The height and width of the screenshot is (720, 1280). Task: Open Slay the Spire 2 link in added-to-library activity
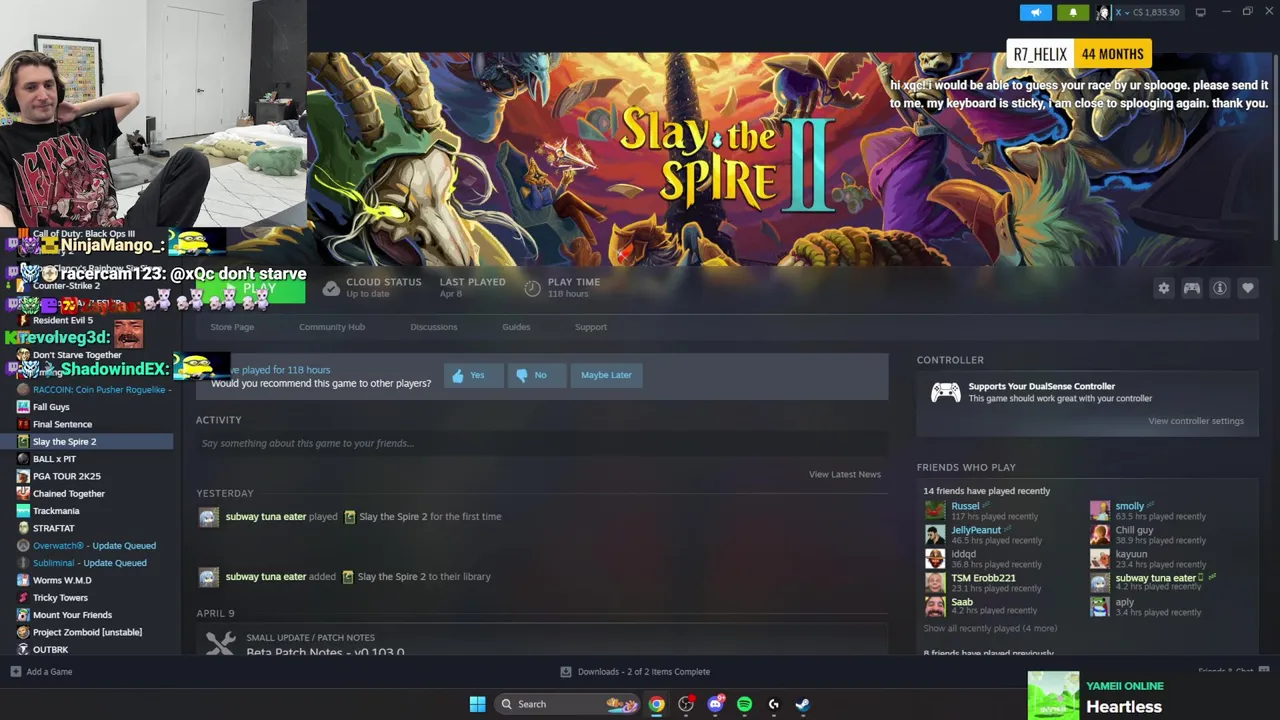coord(392,577)
